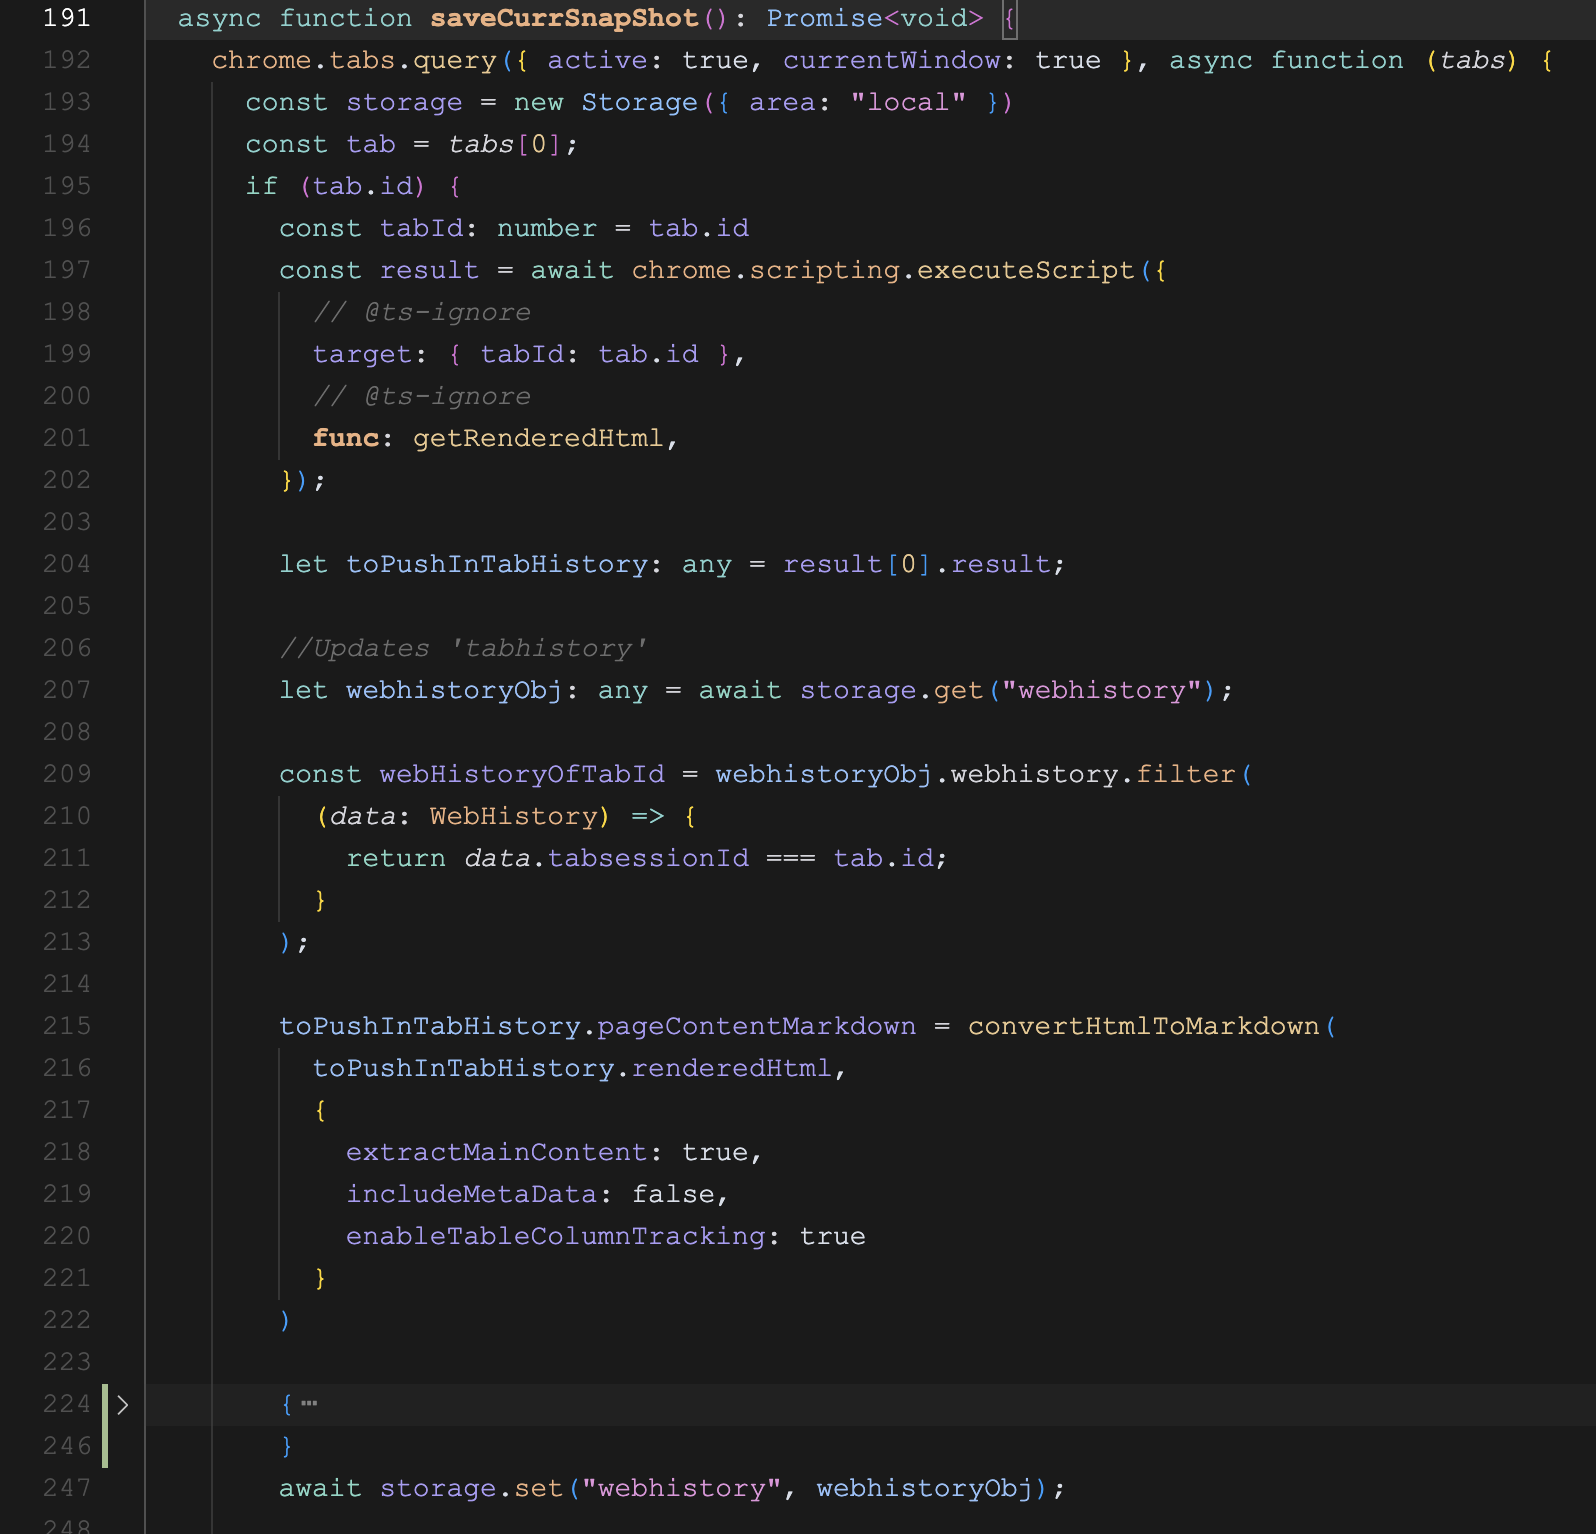
Task: Click line number 204 in the gutter
Action: pos(67,564)
